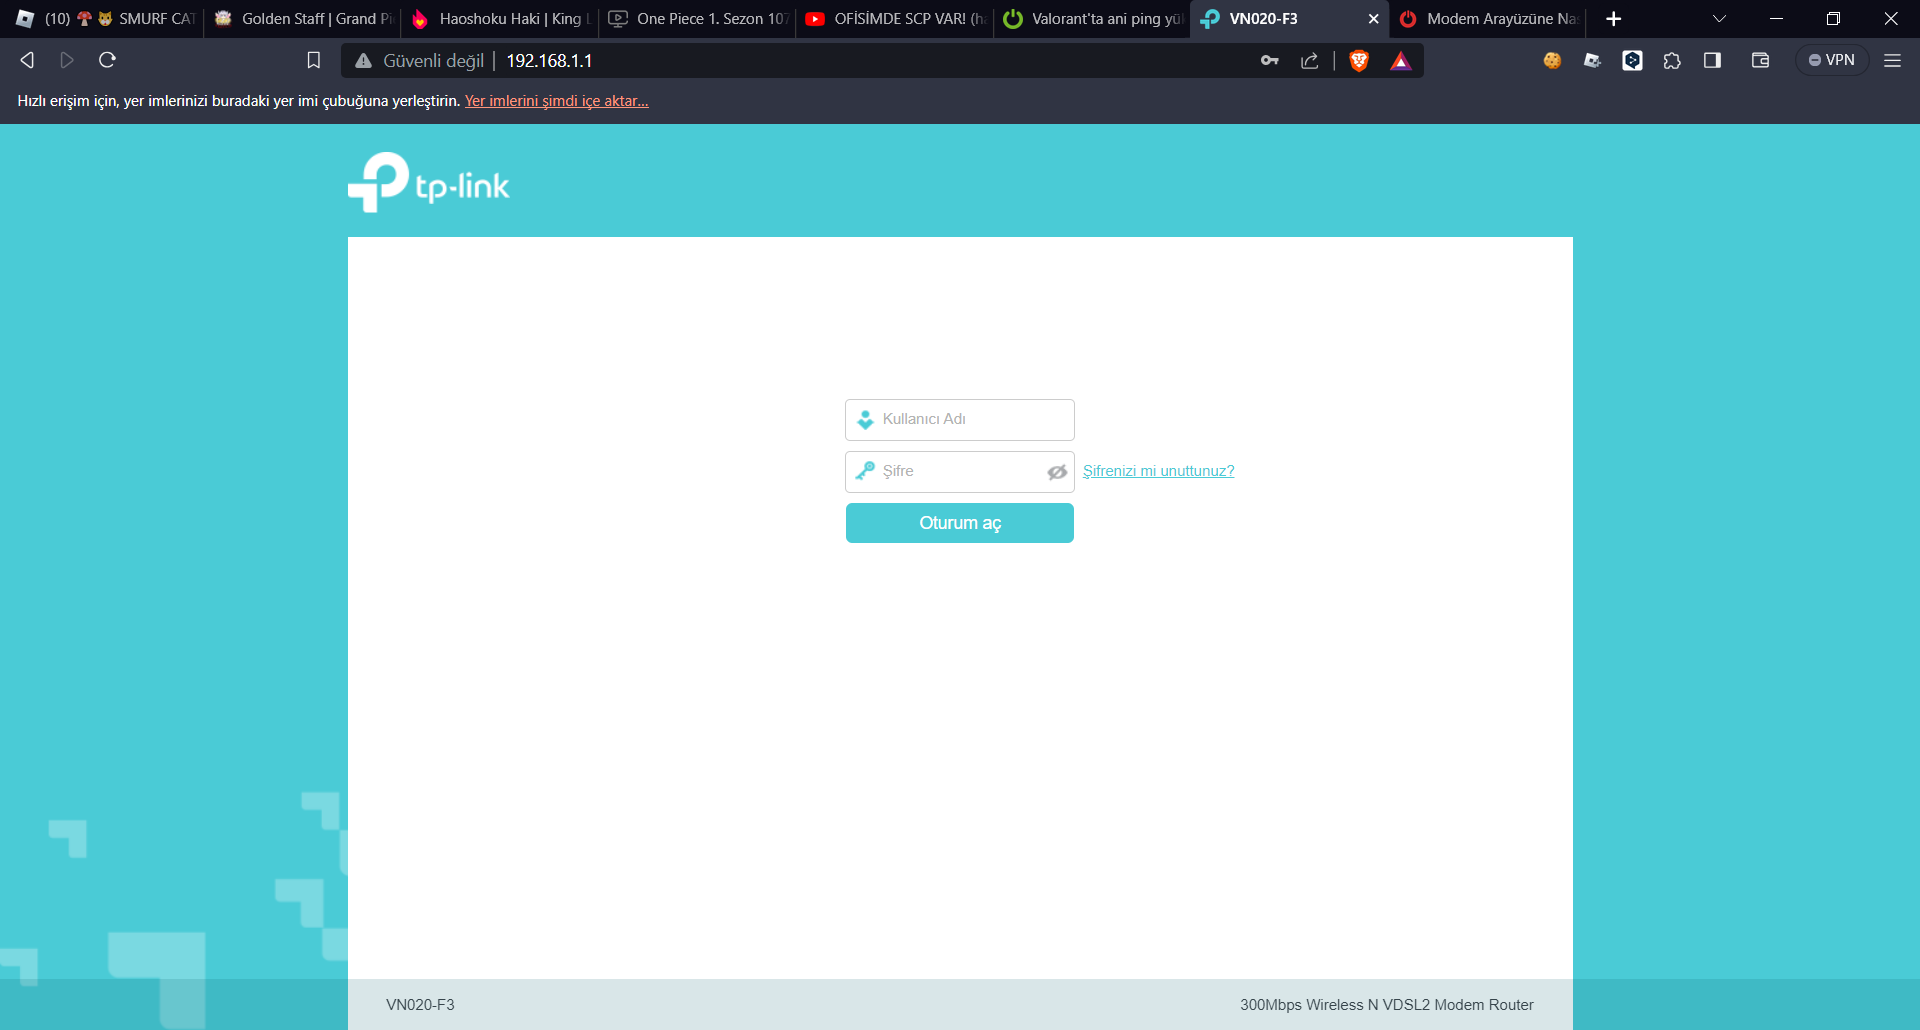This screenshot has width=1920, height=1030.
Task: Go forward to the next page
Action: (x=67, y=60)
